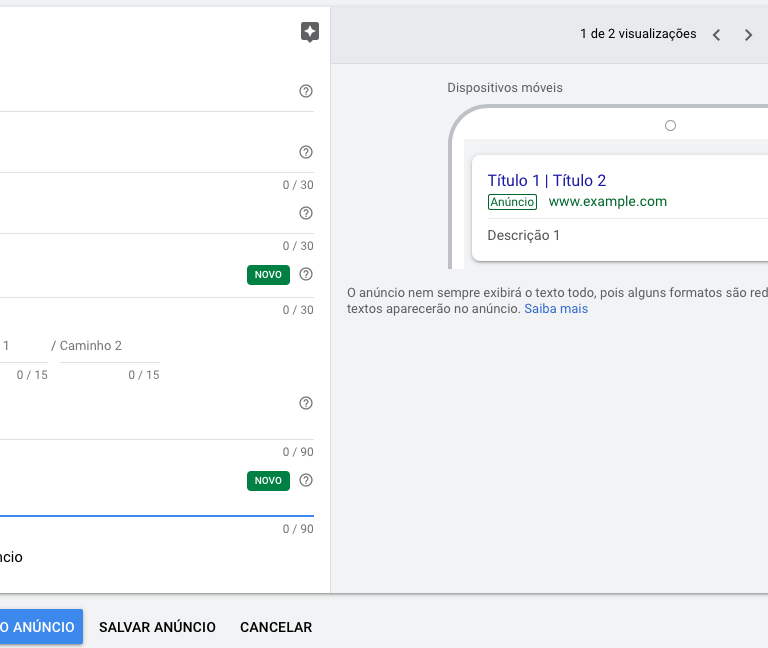The width and height of the screenshot is (768, 648).
Task: Click the second NOVO badge
Action: 268,481
